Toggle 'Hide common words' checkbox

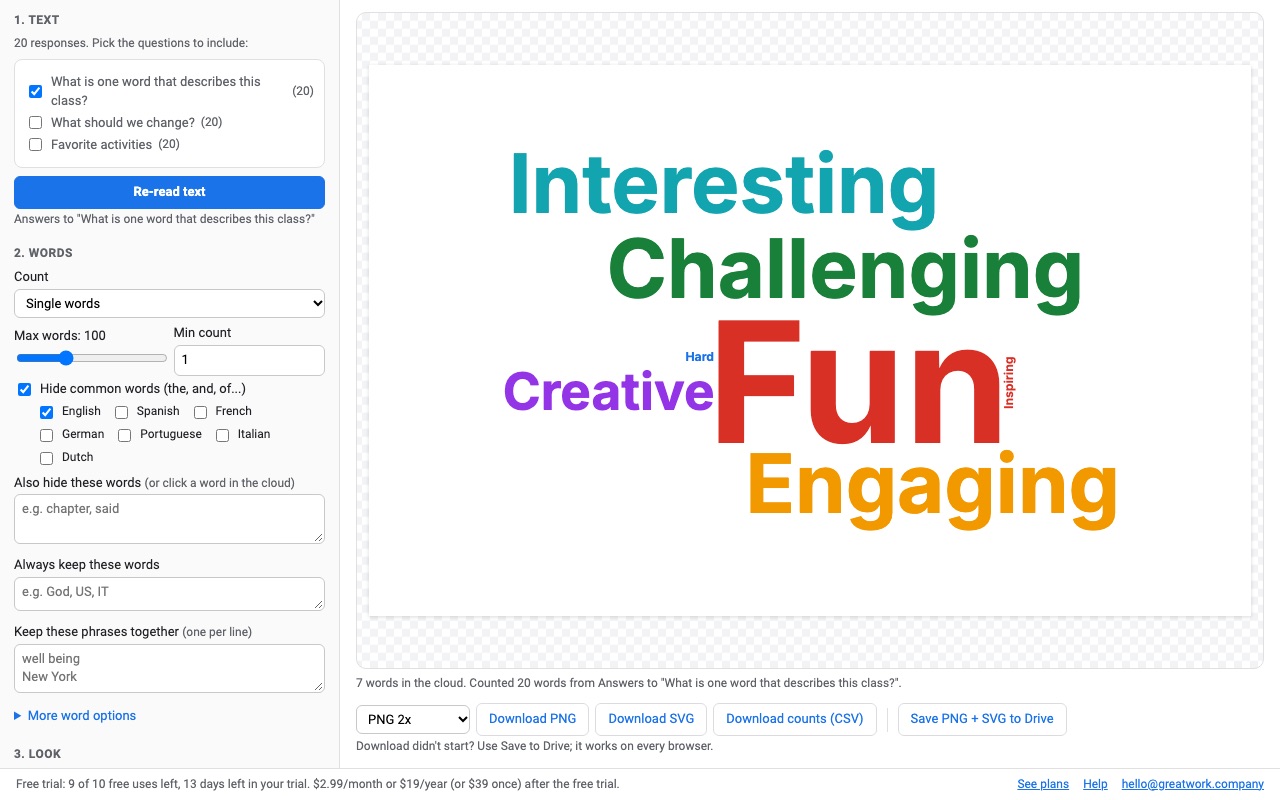pyautogui.click(x=25, y=389)
